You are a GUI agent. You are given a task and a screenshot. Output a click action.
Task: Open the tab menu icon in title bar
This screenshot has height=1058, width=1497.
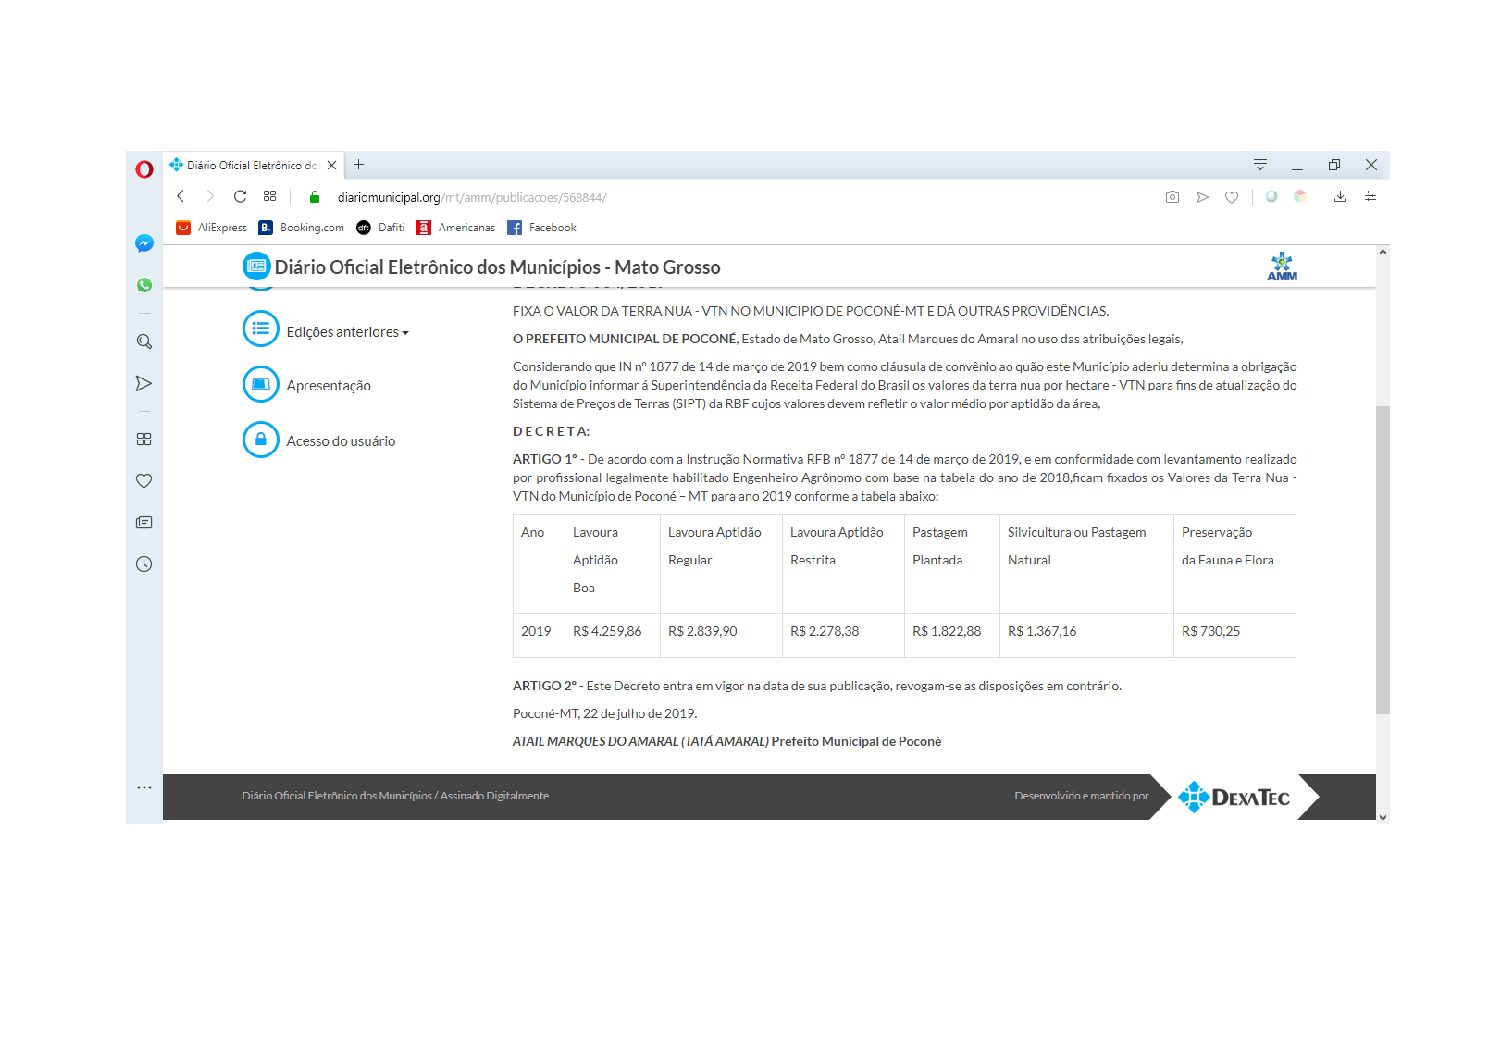pos(1260,165)
